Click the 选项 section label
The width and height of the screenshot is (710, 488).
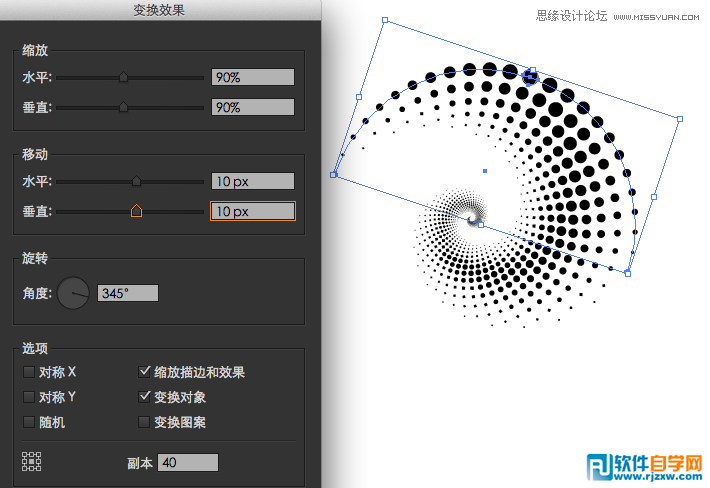(35, 348)
